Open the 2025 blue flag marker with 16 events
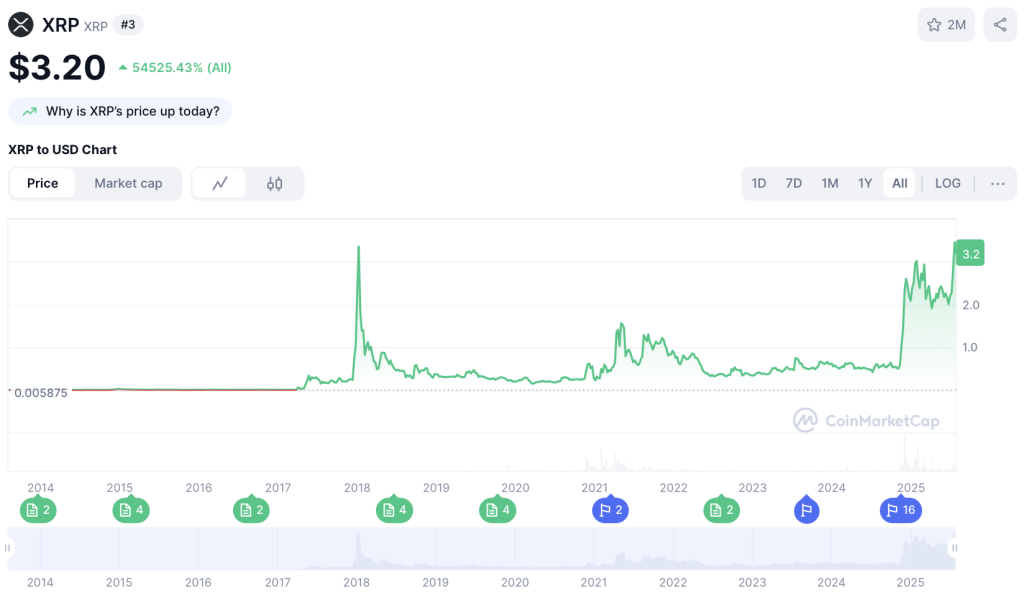This screenshot has width=1024, height=599. [901, 510]
